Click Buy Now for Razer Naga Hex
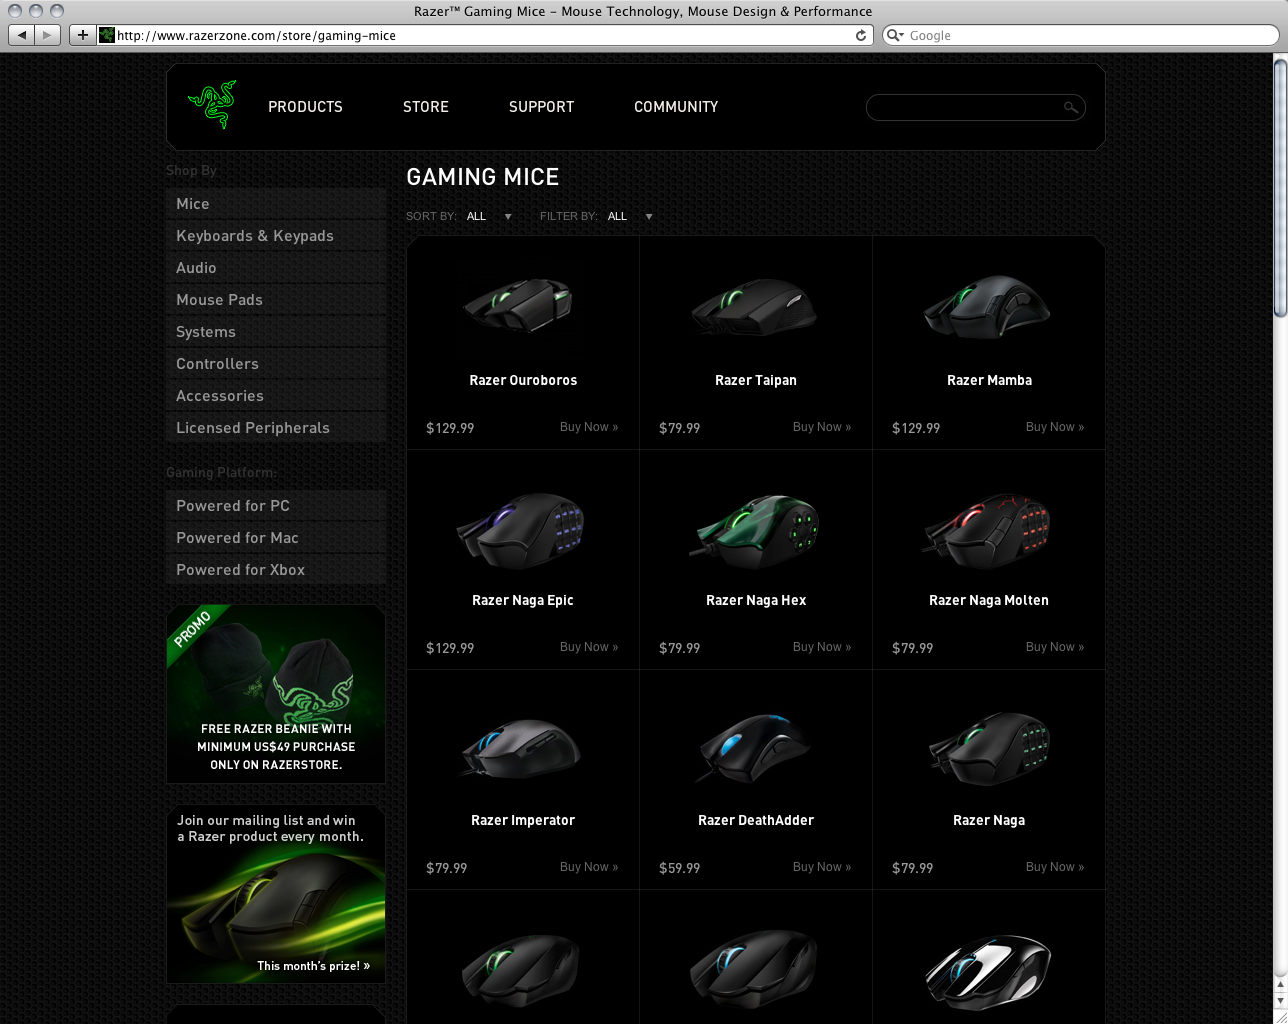The height and width of the screenshot is (1024, 1288). coord(822,647)
